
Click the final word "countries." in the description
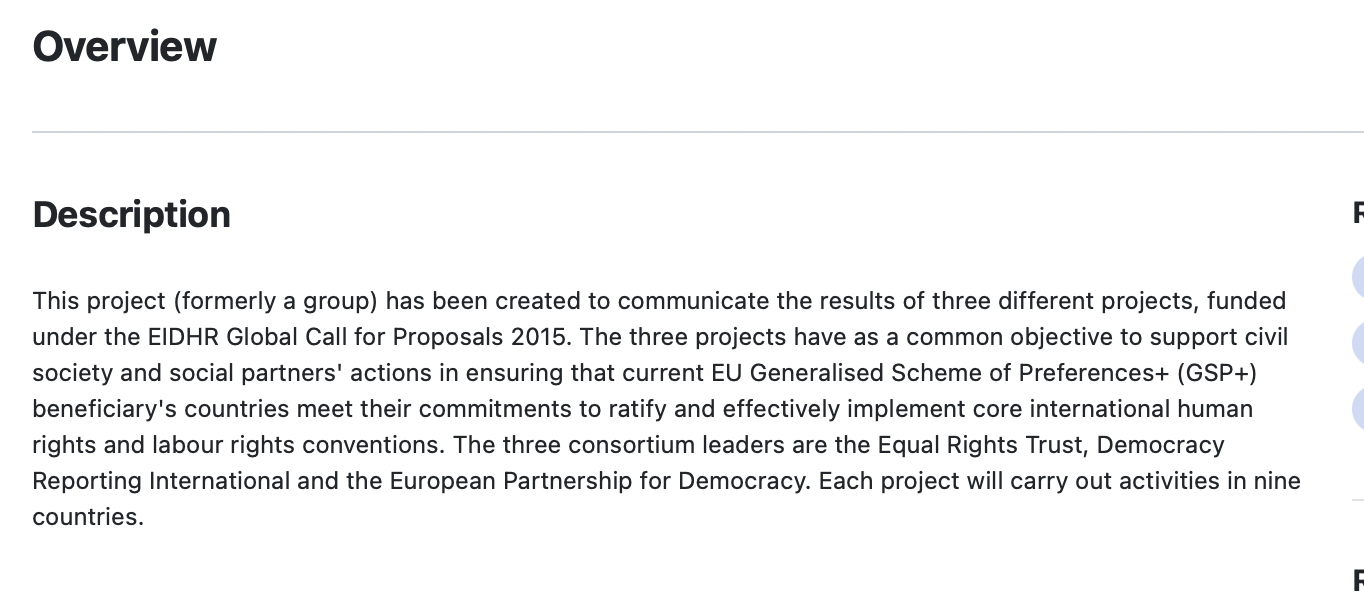tap(88, 517)
